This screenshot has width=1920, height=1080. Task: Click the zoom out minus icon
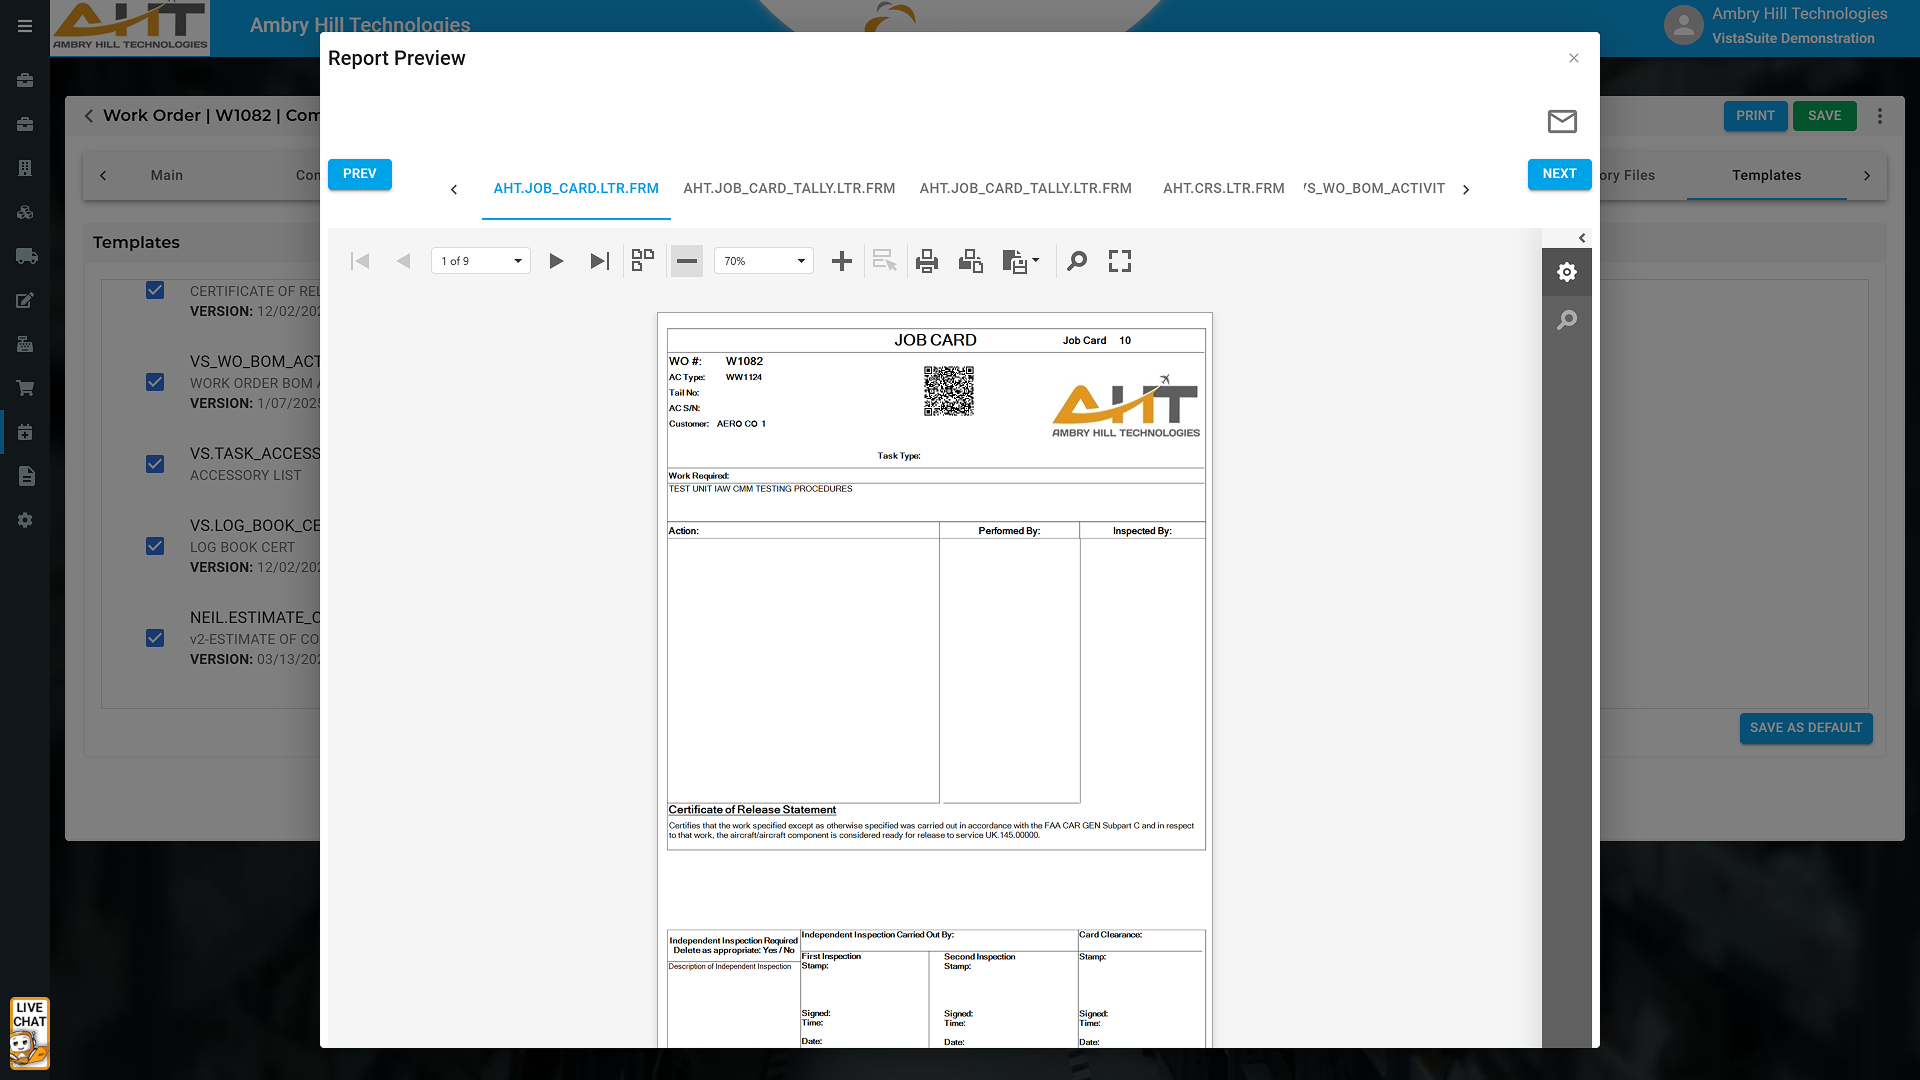click(687, 261)
